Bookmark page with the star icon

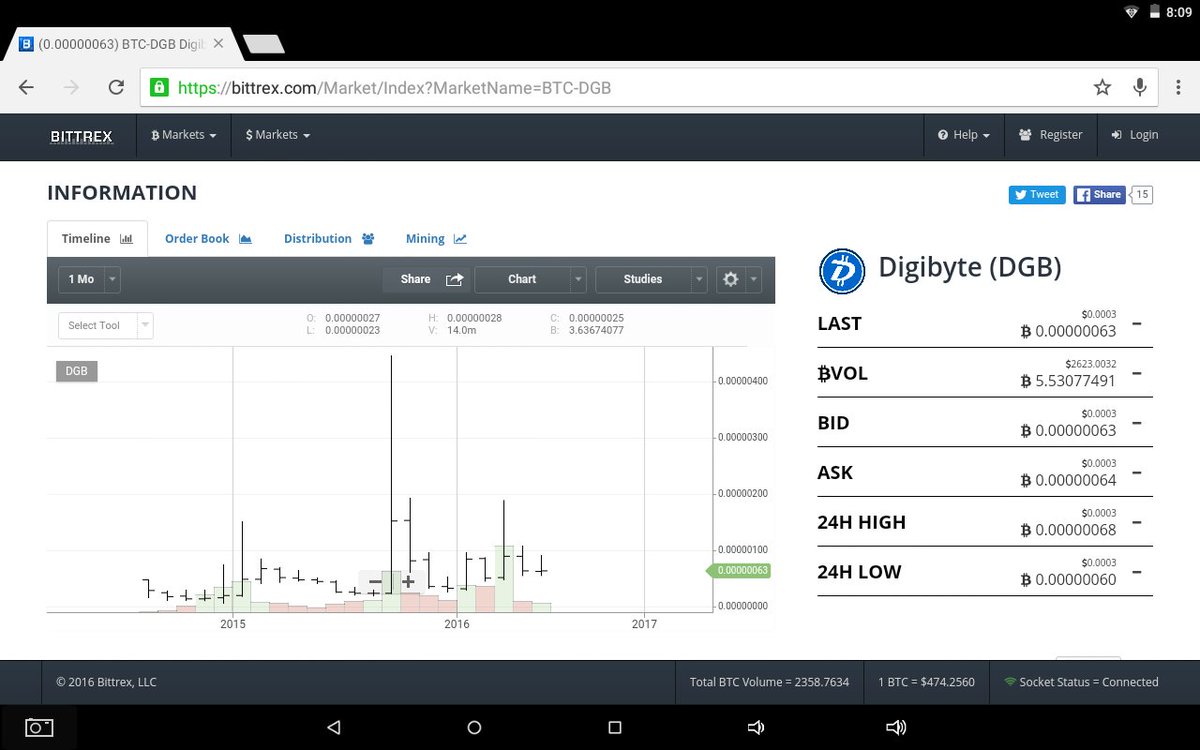point(1102,87)
